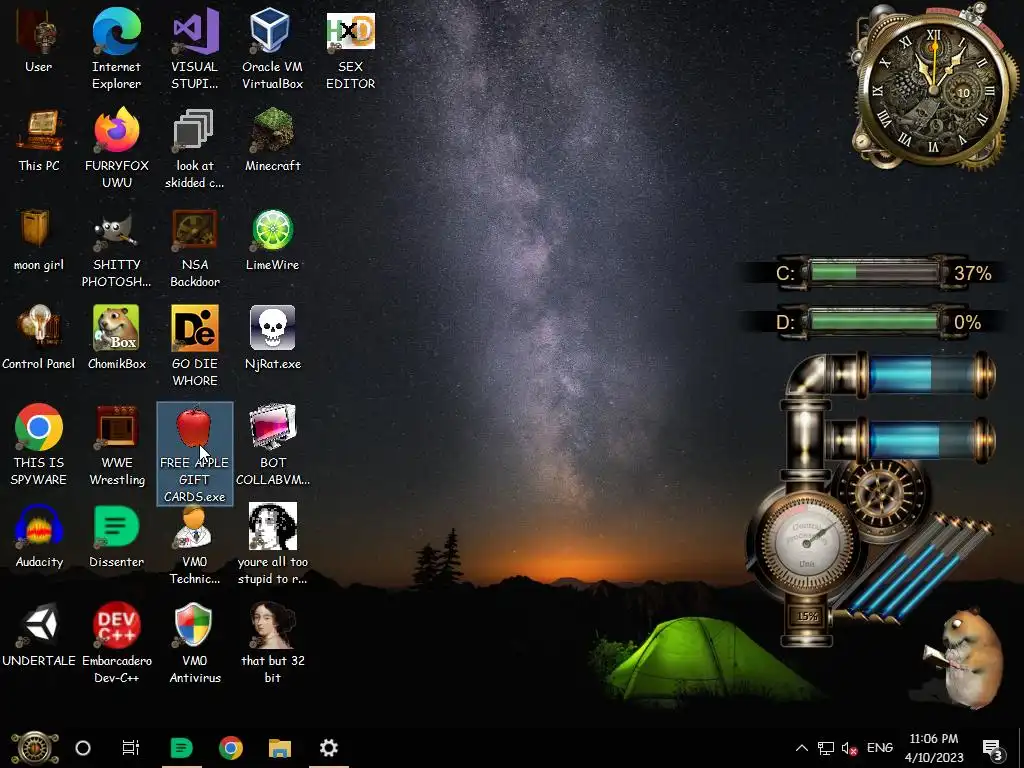
Task: Open the VISUAL STUPI... shortcut
Action: pyautogui.click(x=195, y=49)
